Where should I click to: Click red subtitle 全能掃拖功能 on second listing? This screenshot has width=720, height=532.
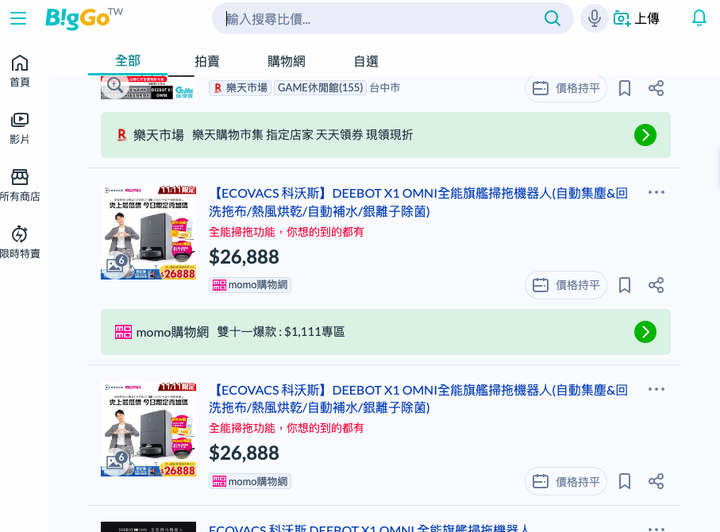[x=287, y=428]
